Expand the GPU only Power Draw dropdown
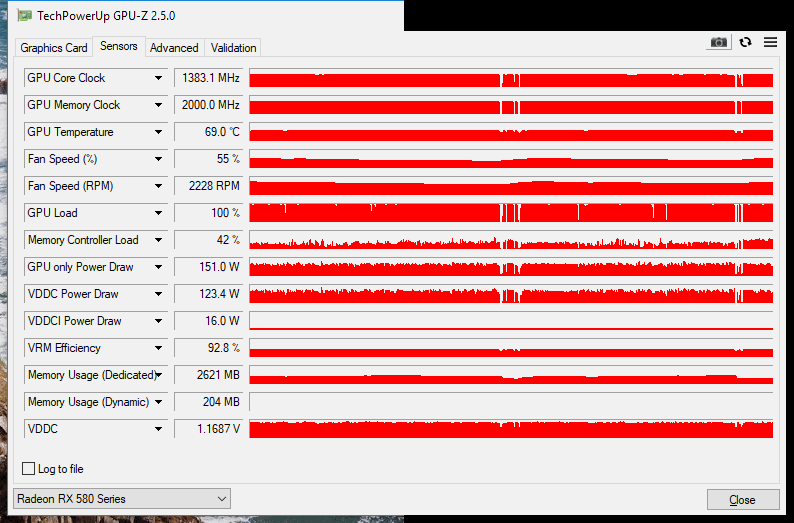The width and height of the screenshot is (794, 523). point(158,267)
